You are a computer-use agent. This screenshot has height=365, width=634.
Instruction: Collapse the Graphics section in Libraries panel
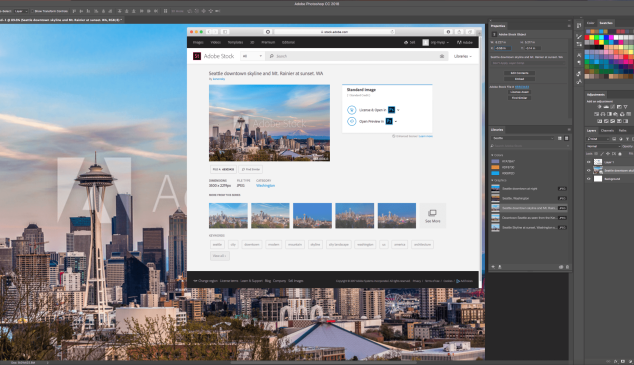pyautogui.click(x=492, y=180)
